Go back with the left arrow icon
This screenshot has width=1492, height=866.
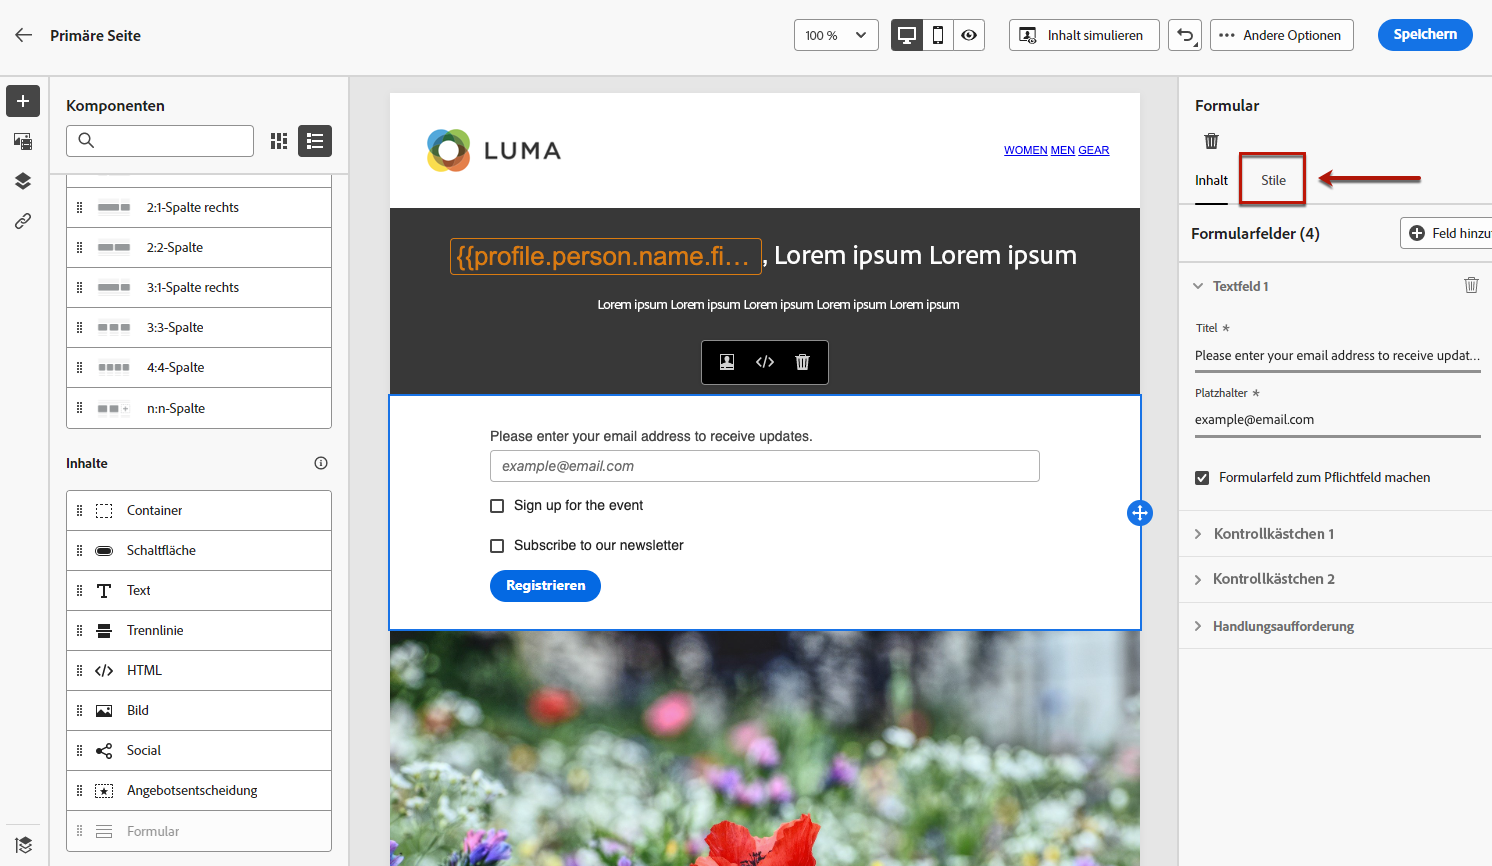tap(24, 35)
